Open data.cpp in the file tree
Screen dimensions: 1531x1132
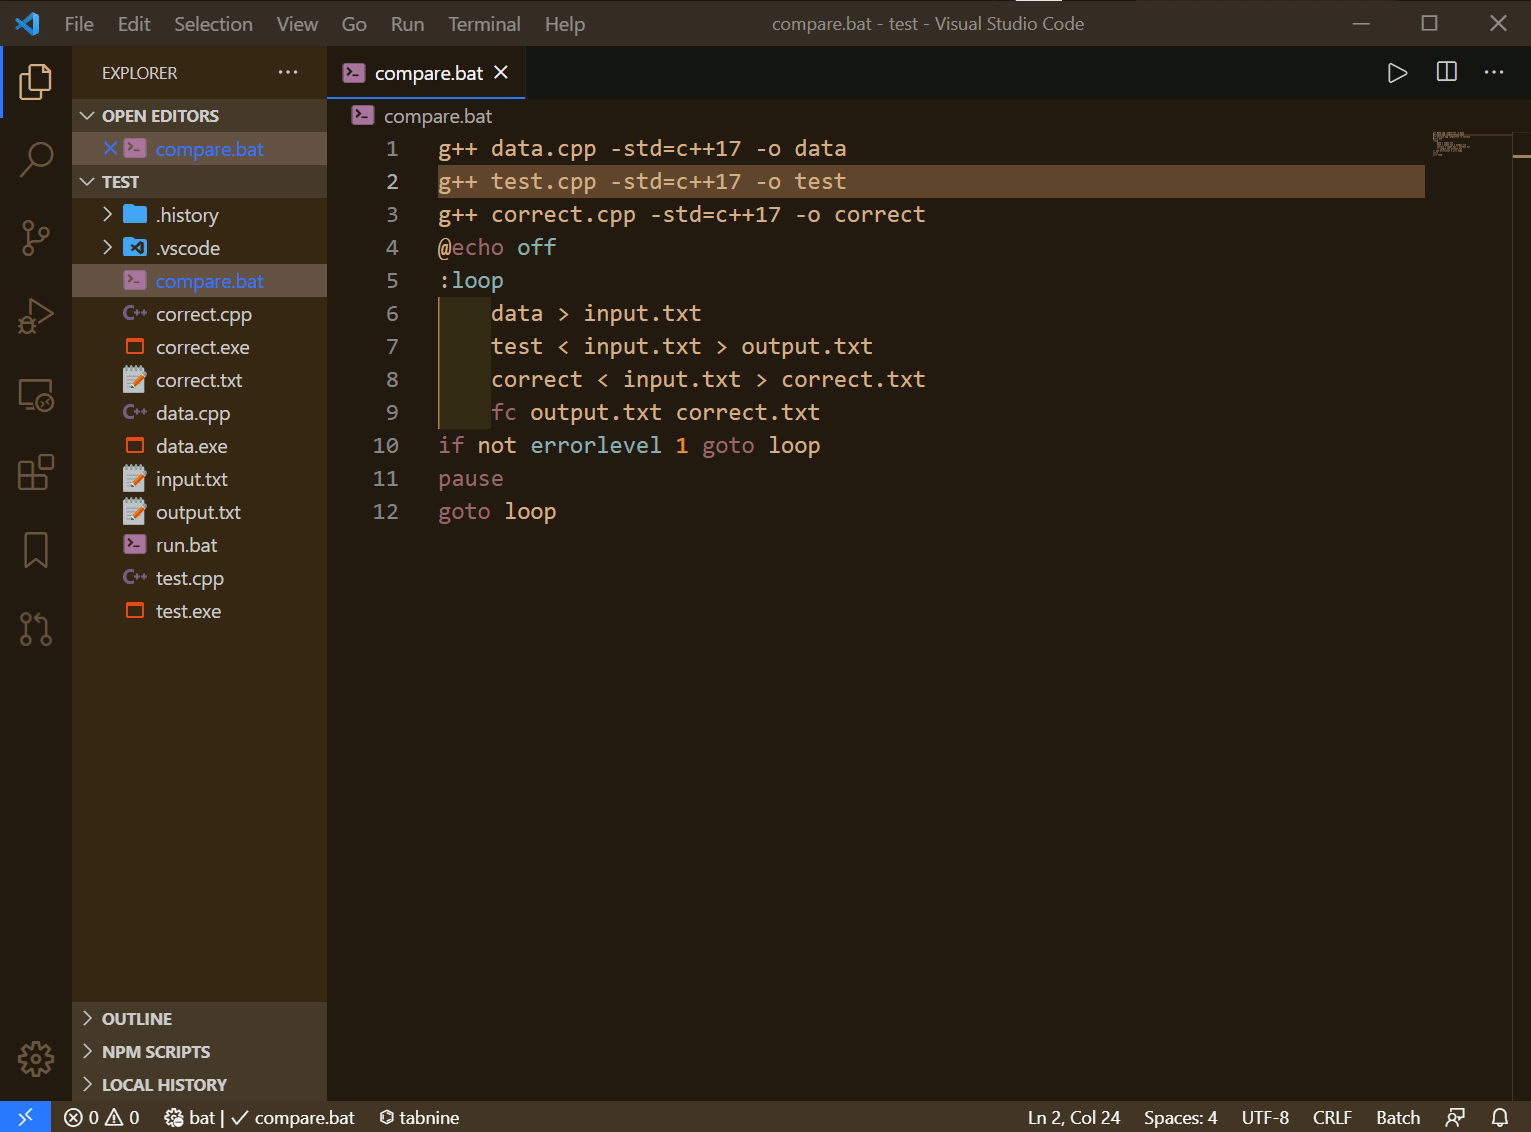point(199,413)
